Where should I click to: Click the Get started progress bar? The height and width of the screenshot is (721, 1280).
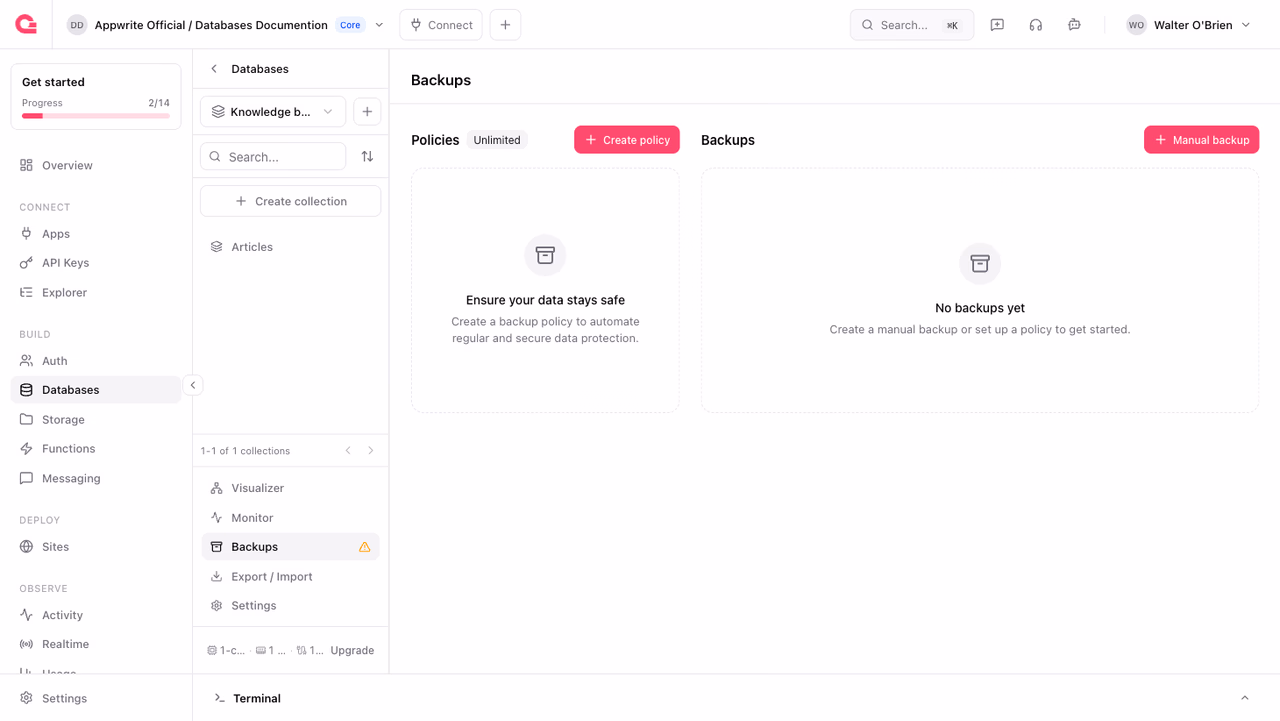[x=96, y=116]
